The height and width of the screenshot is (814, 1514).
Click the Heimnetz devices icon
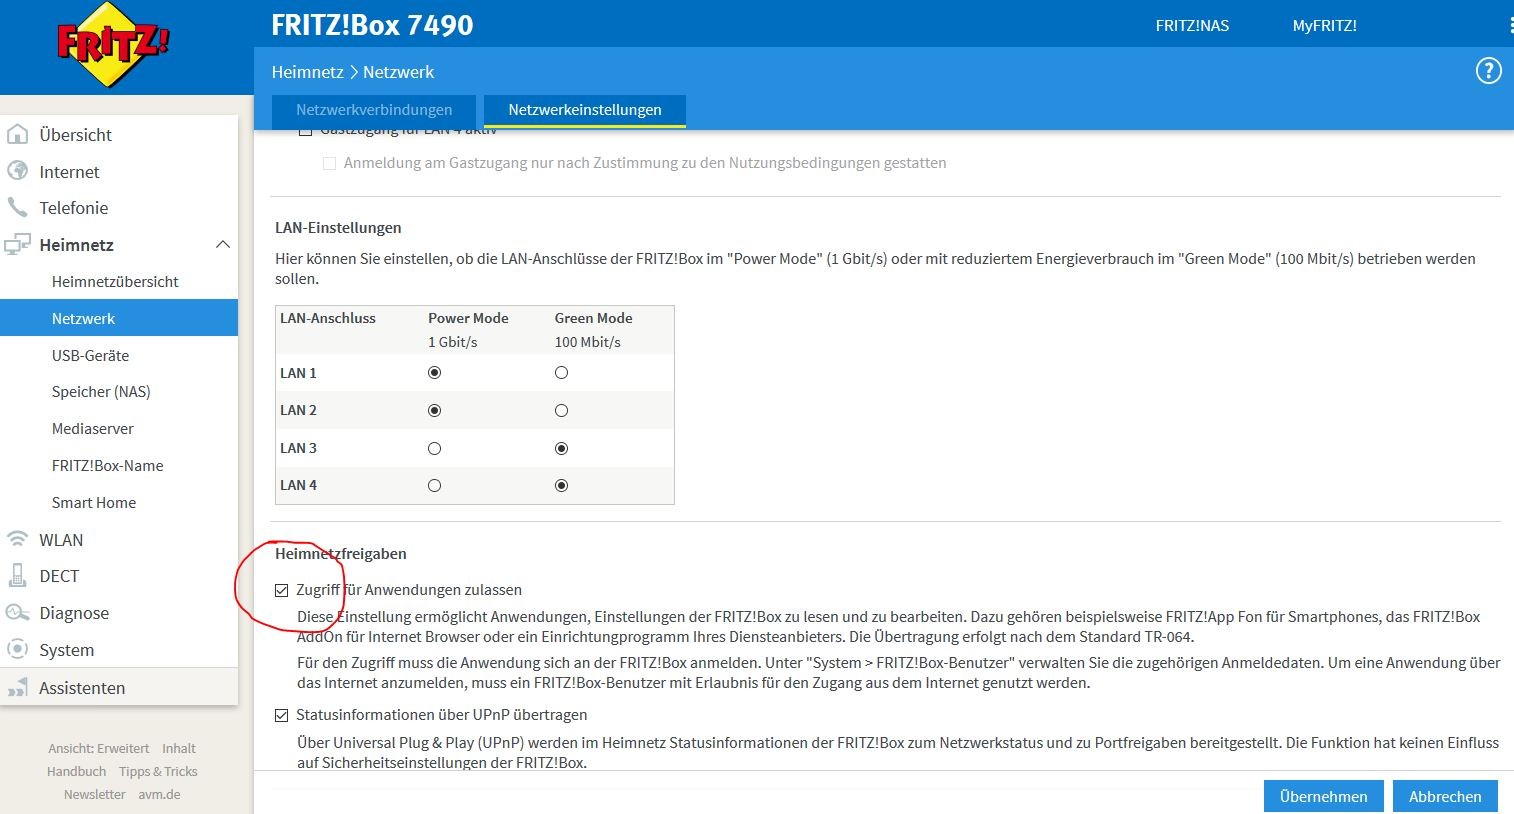18,244
